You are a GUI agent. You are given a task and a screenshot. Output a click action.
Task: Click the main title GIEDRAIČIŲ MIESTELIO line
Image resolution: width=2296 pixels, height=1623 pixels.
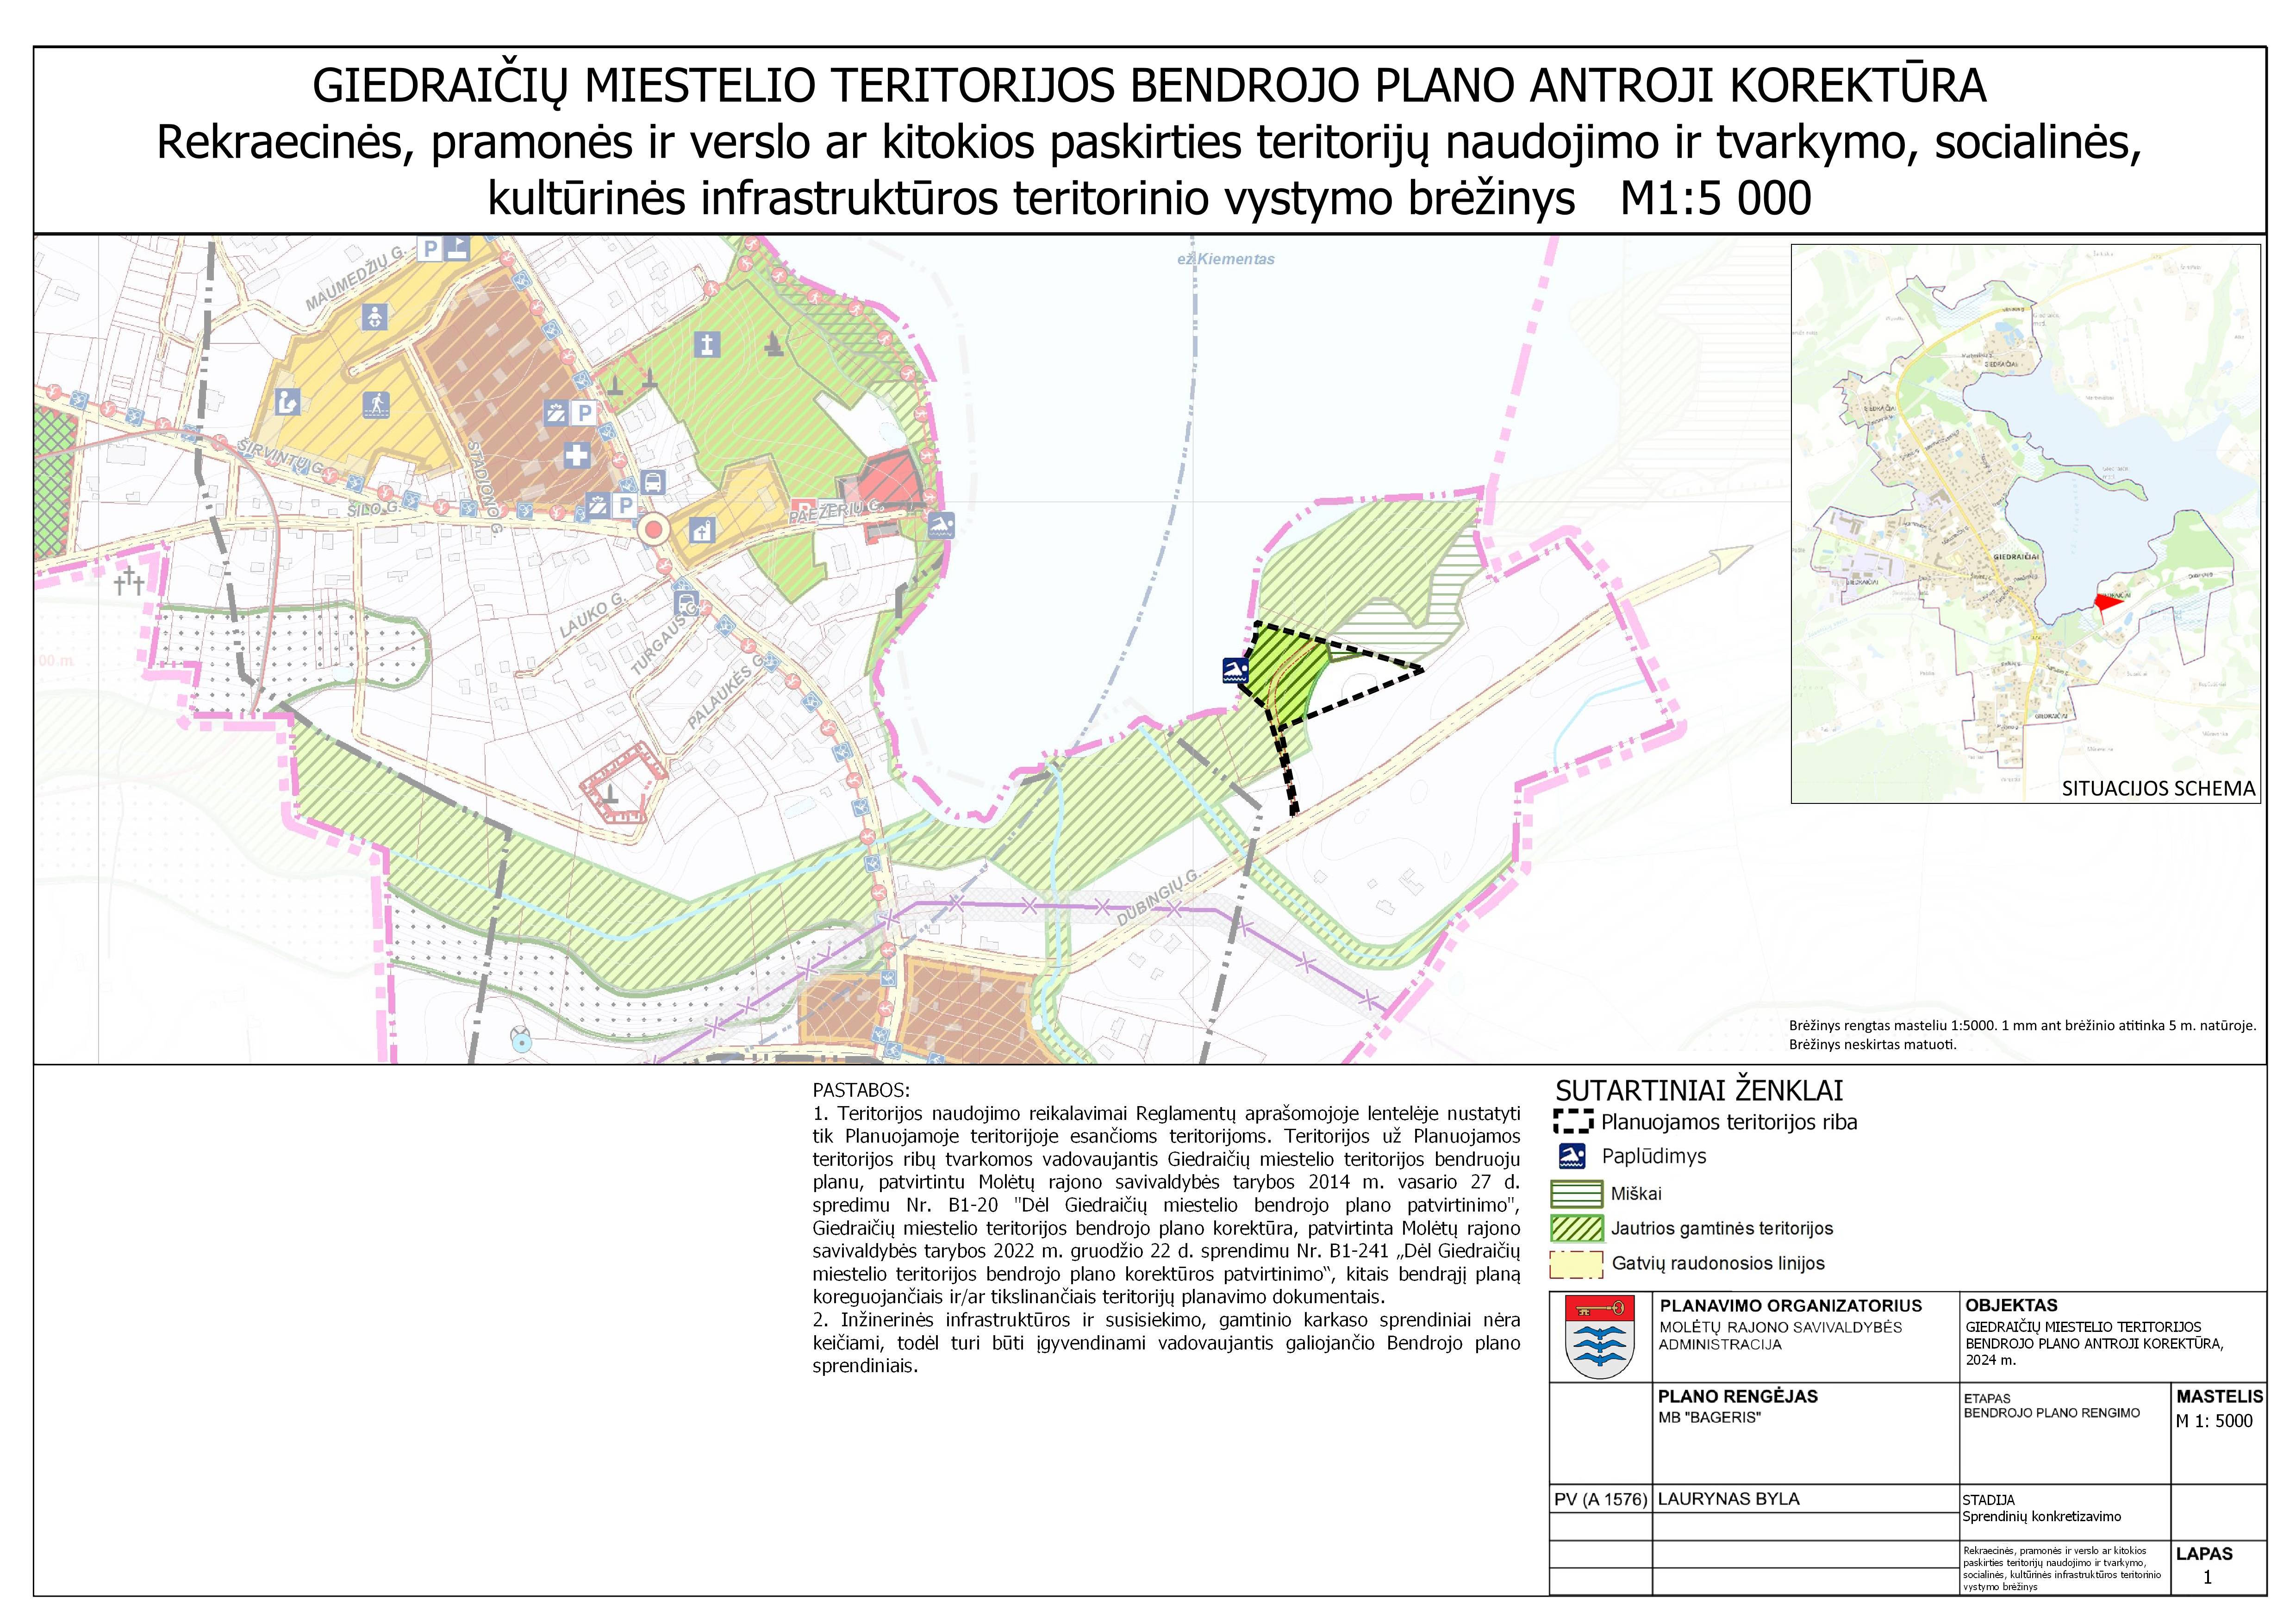coord(1149,85)
